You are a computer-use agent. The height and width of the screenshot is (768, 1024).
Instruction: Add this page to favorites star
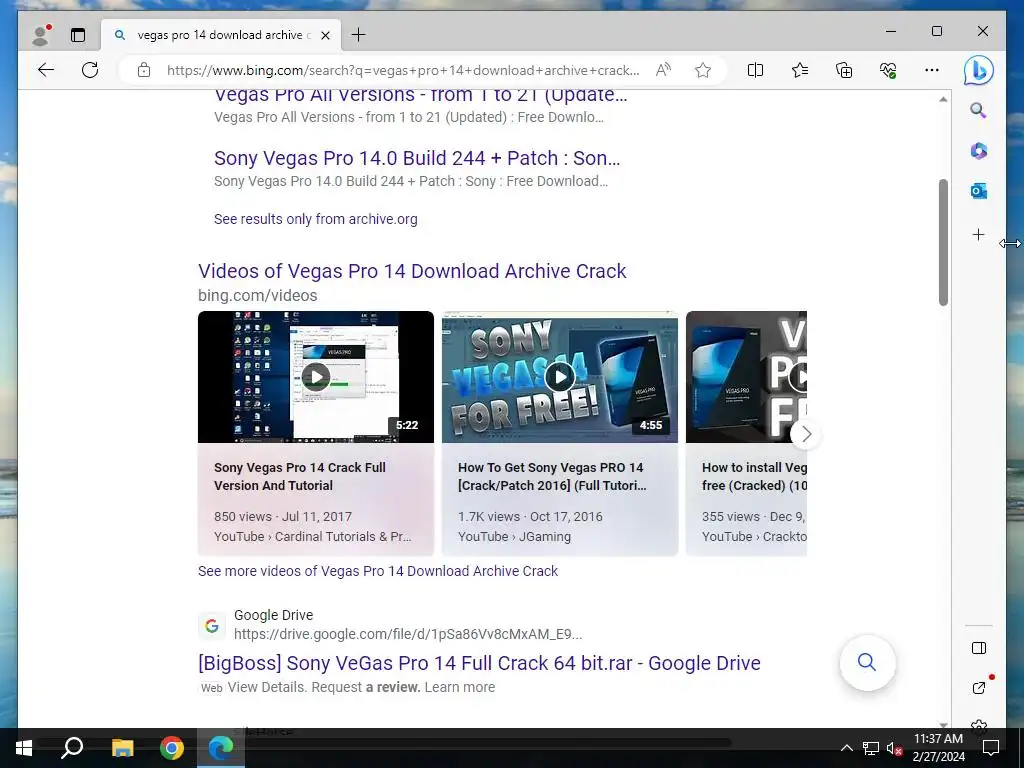(703, 70)
